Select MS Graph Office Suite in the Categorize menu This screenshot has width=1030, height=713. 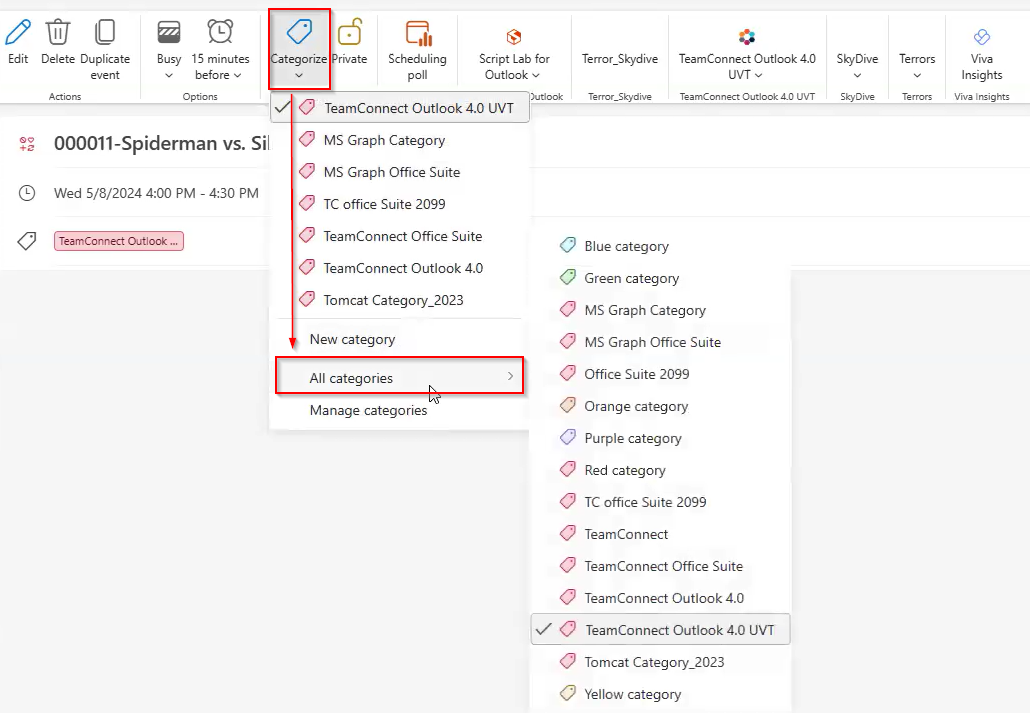(x=400, y=172)
